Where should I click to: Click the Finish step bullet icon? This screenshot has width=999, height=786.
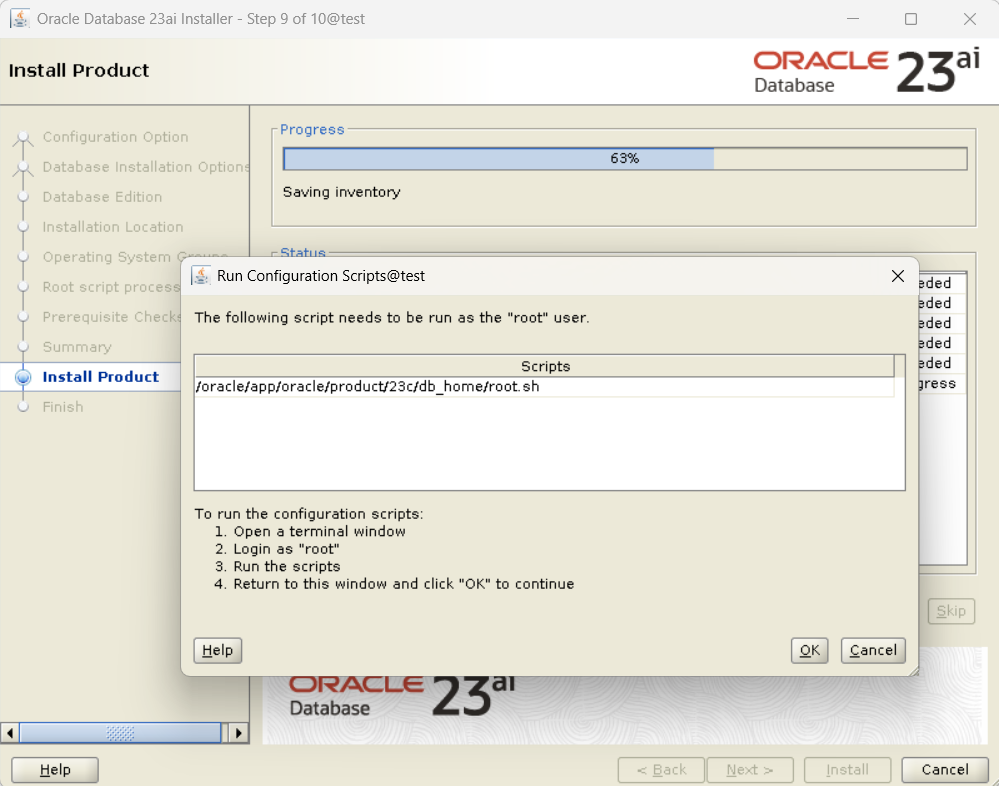pos(23,406)
